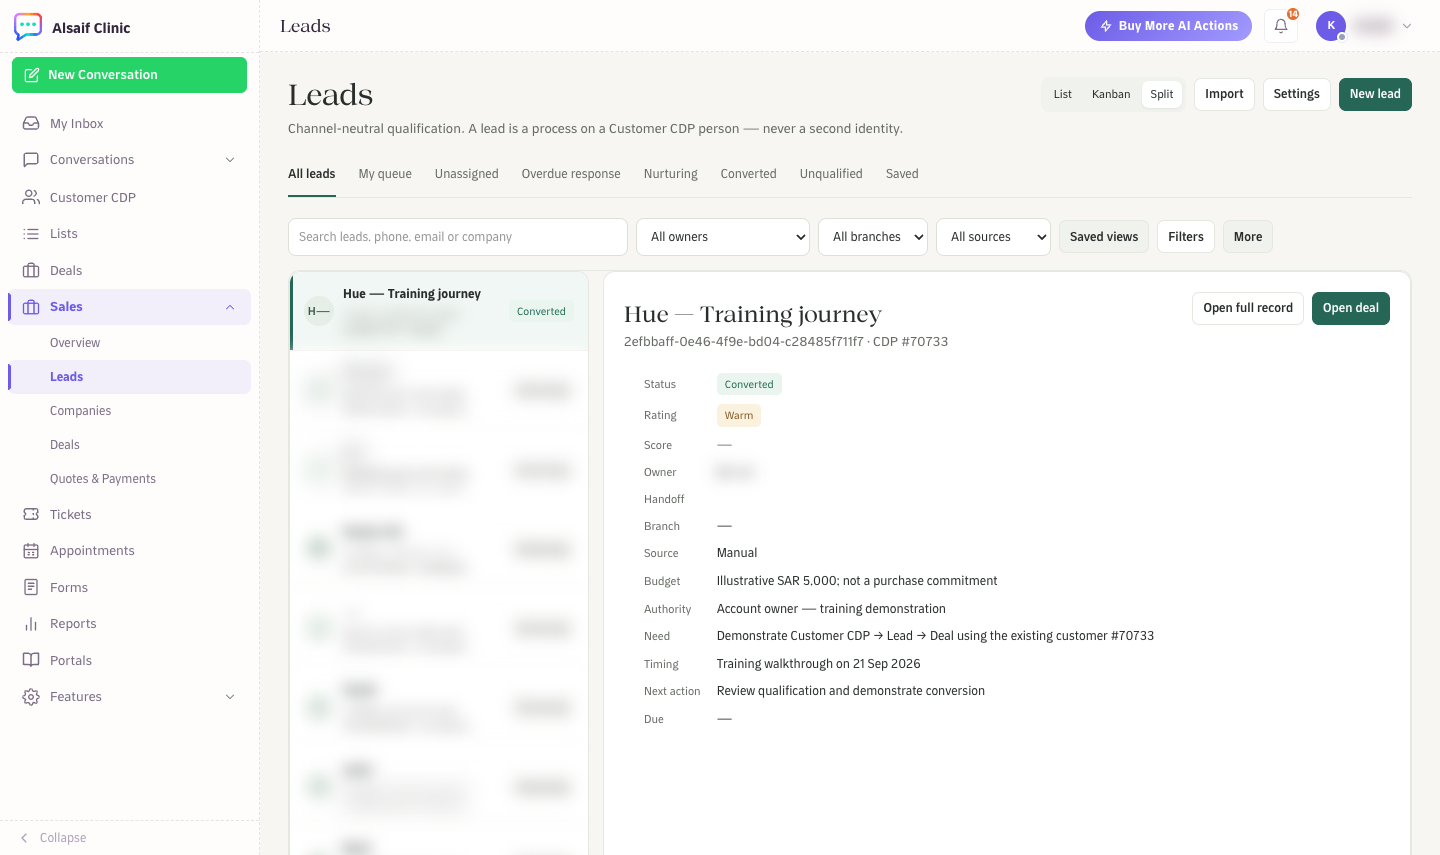Open the Nurturing tab
The height and width of the screenshot is (855, 1440).
(671, 174)
